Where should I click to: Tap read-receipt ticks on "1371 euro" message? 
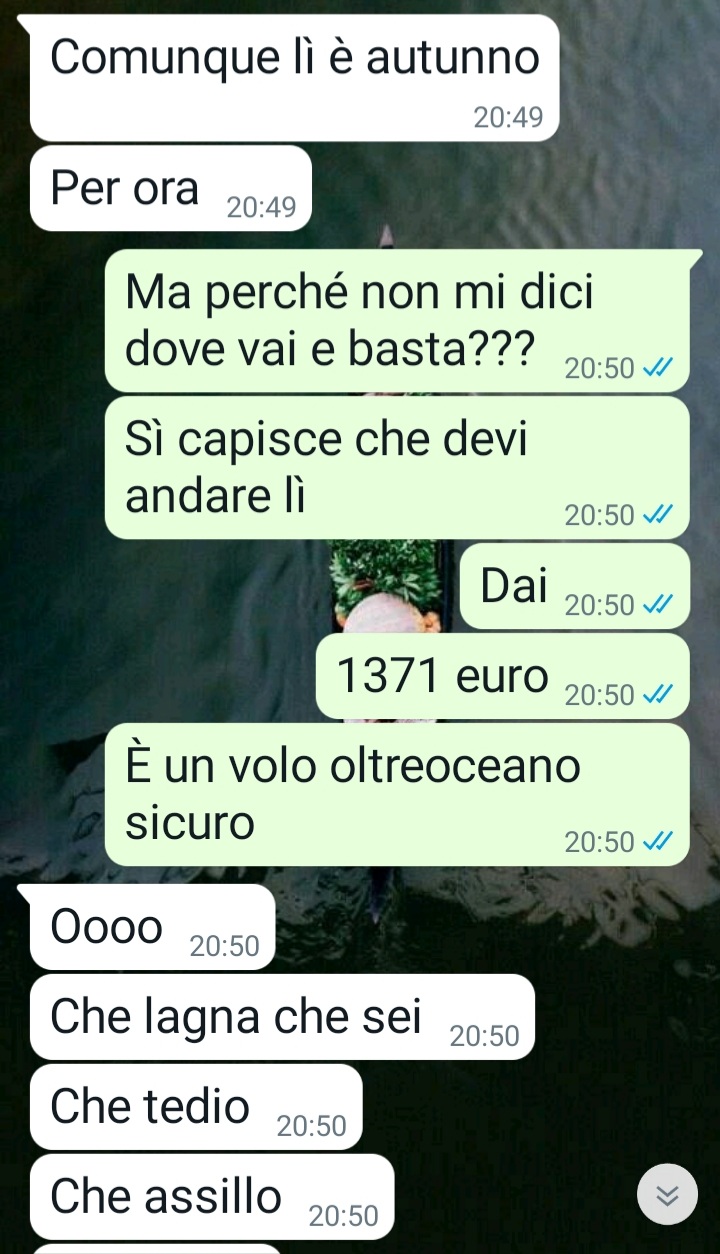click(657, 694)
